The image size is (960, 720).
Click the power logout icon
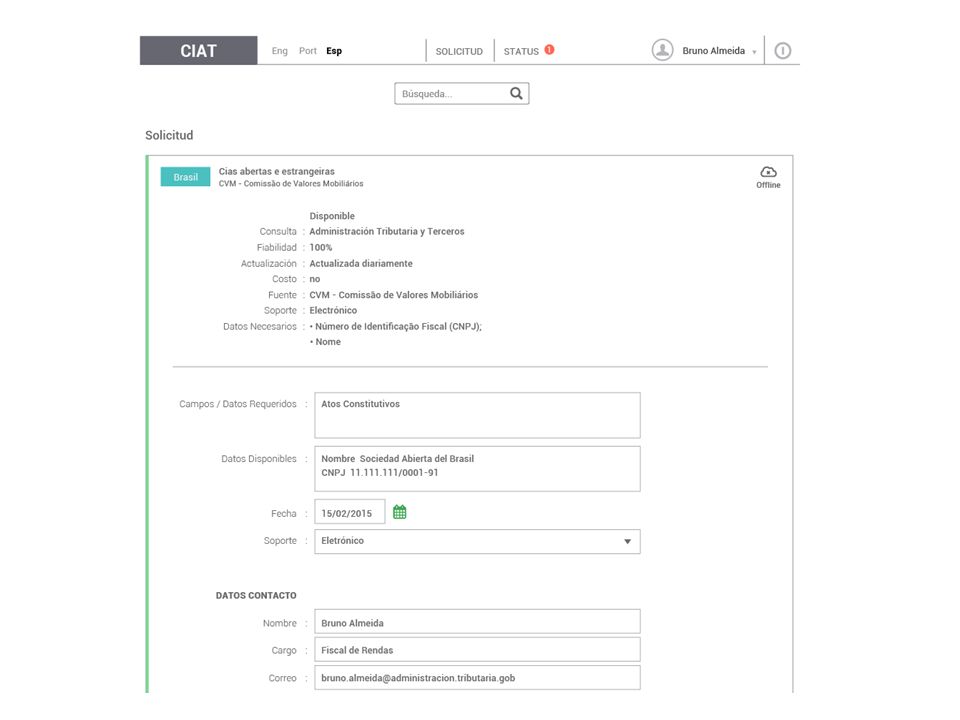[x=782, y=51]
